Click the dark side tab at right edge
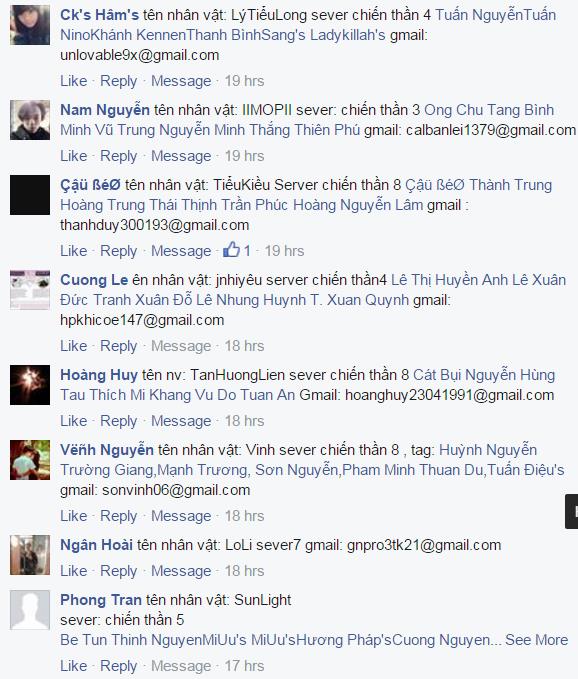578x679 pixels. point(572,511)
